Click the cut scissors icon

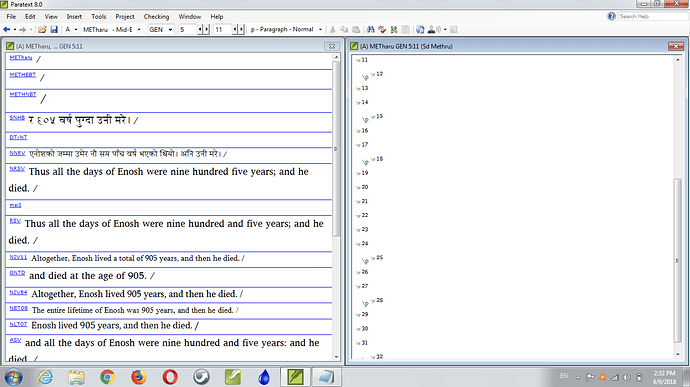(333, 29)
